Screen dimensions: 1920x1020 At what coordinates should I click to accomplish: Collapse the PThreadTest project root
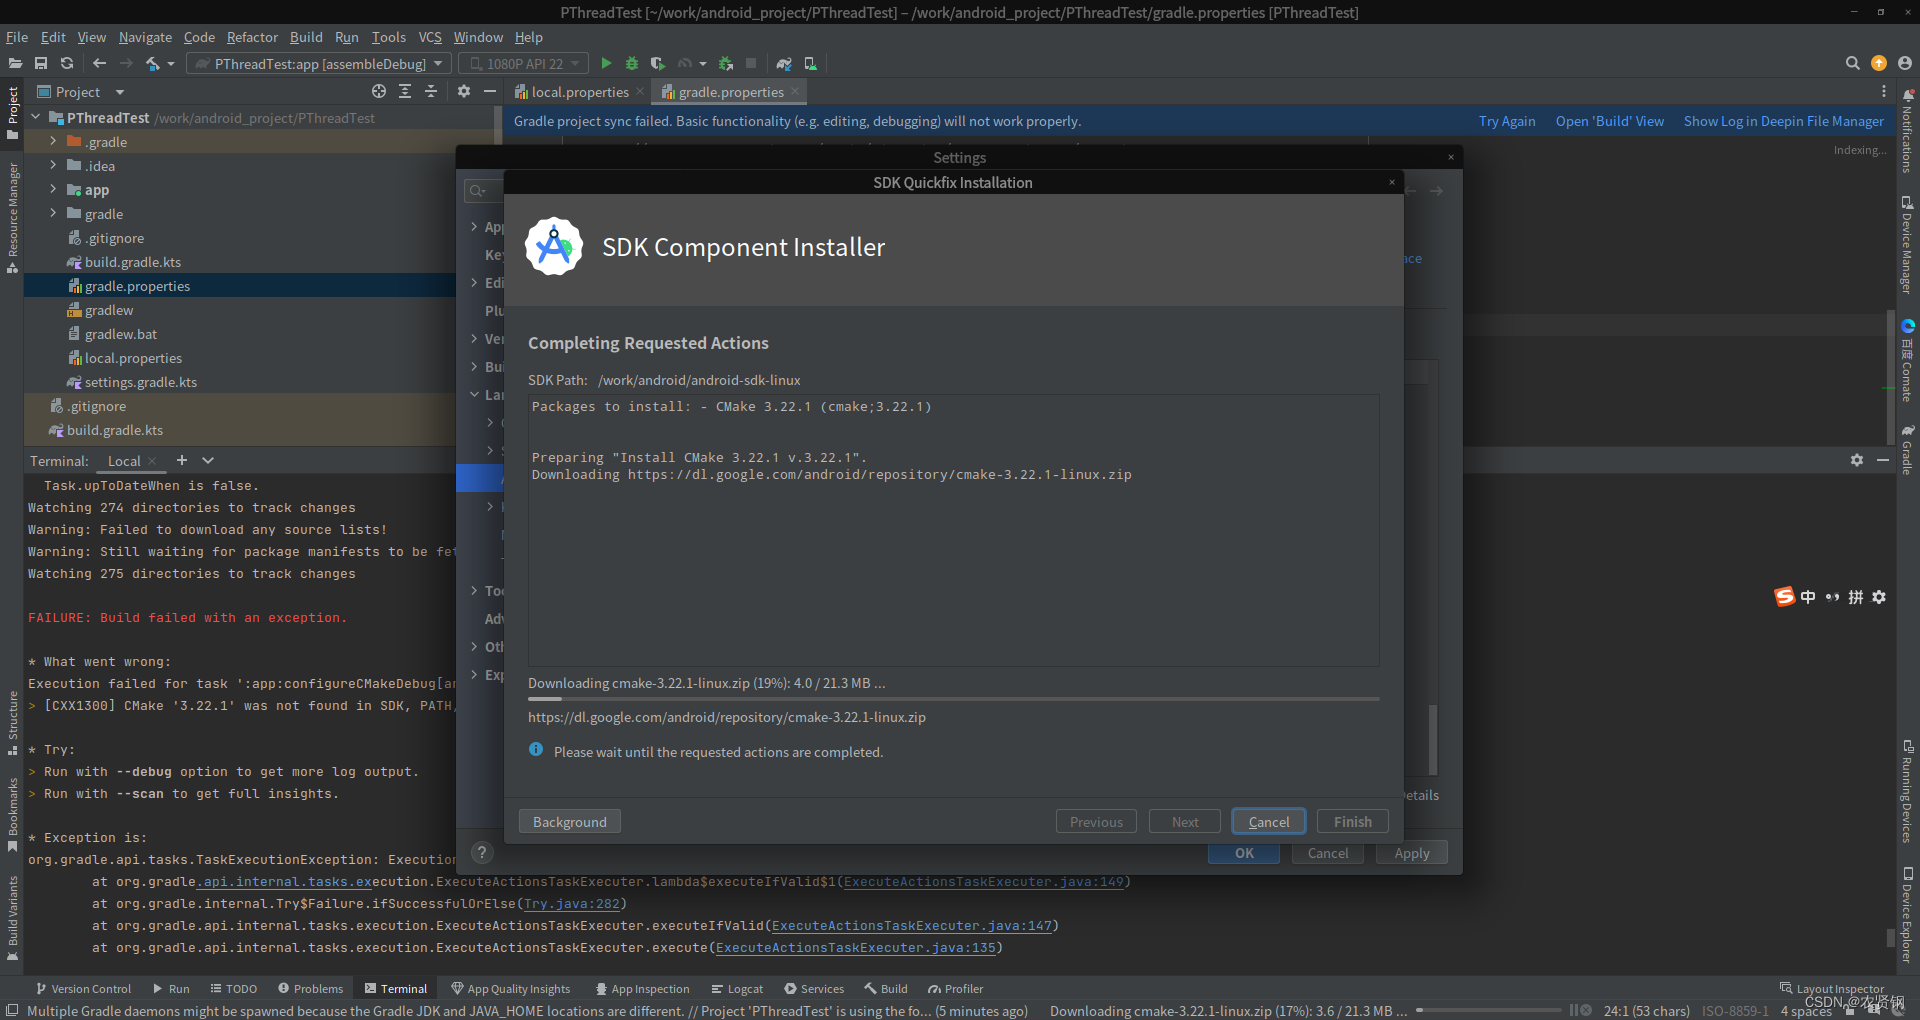click(36, 117)
